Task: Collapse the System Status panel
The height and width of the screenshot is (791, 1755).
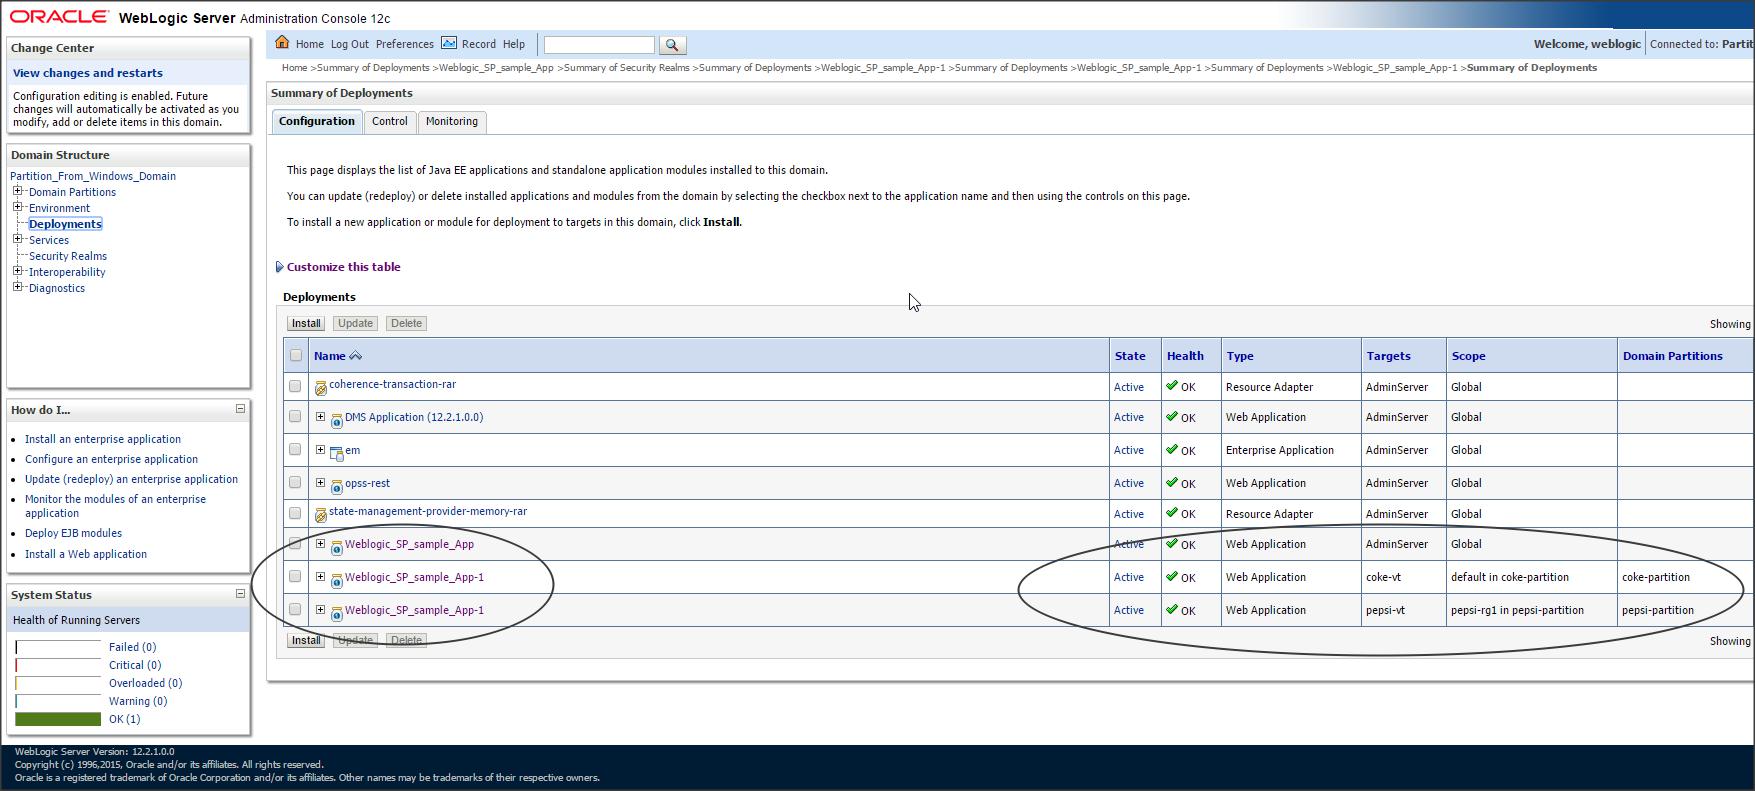Action: click(x=240, y=594)
